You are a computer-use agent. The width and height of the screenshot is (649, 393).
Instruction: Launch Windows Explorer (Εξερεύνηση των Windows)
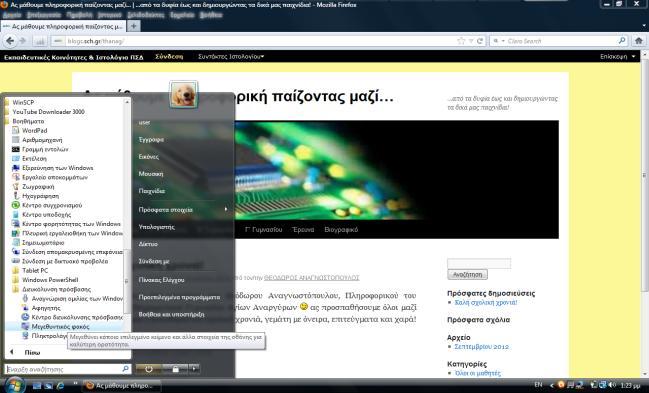coord(53,168)
